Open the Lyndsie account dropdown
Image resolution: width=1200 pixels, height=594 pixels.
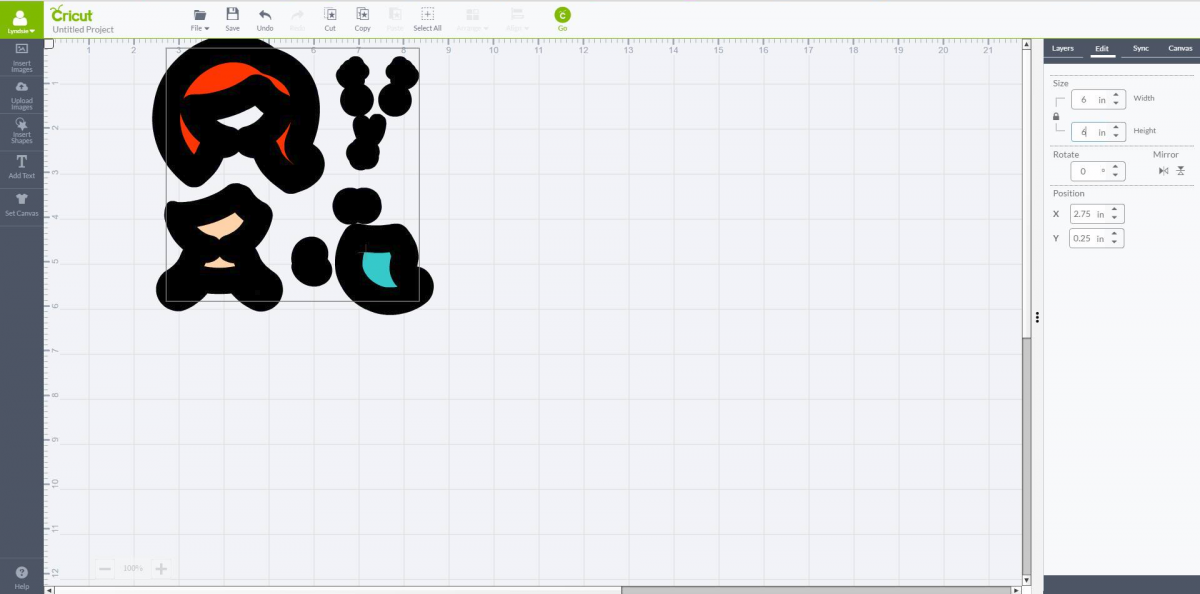coord(21,24)
